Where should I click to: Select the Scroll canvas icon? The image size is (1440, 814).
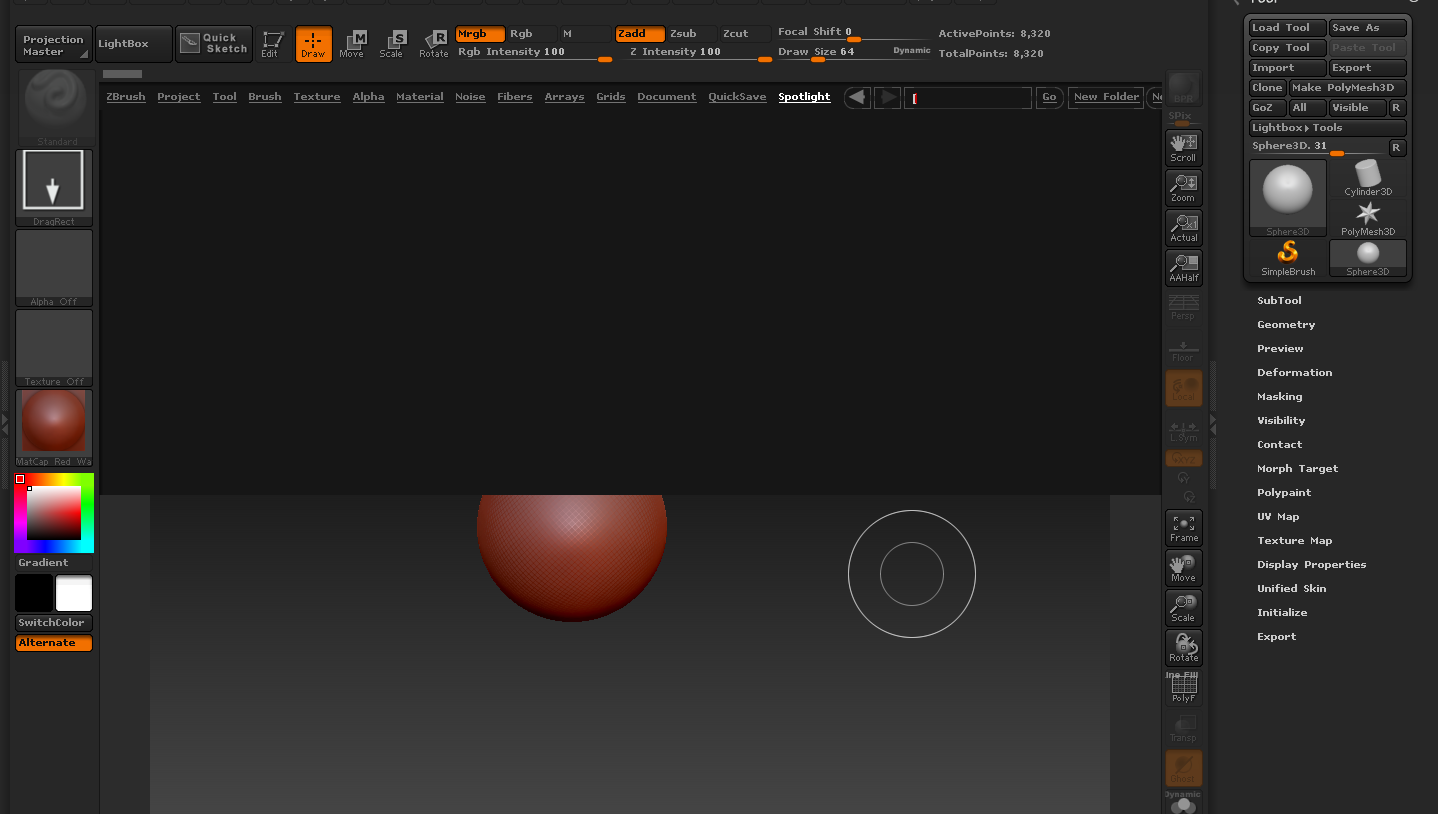(1184, 148)
